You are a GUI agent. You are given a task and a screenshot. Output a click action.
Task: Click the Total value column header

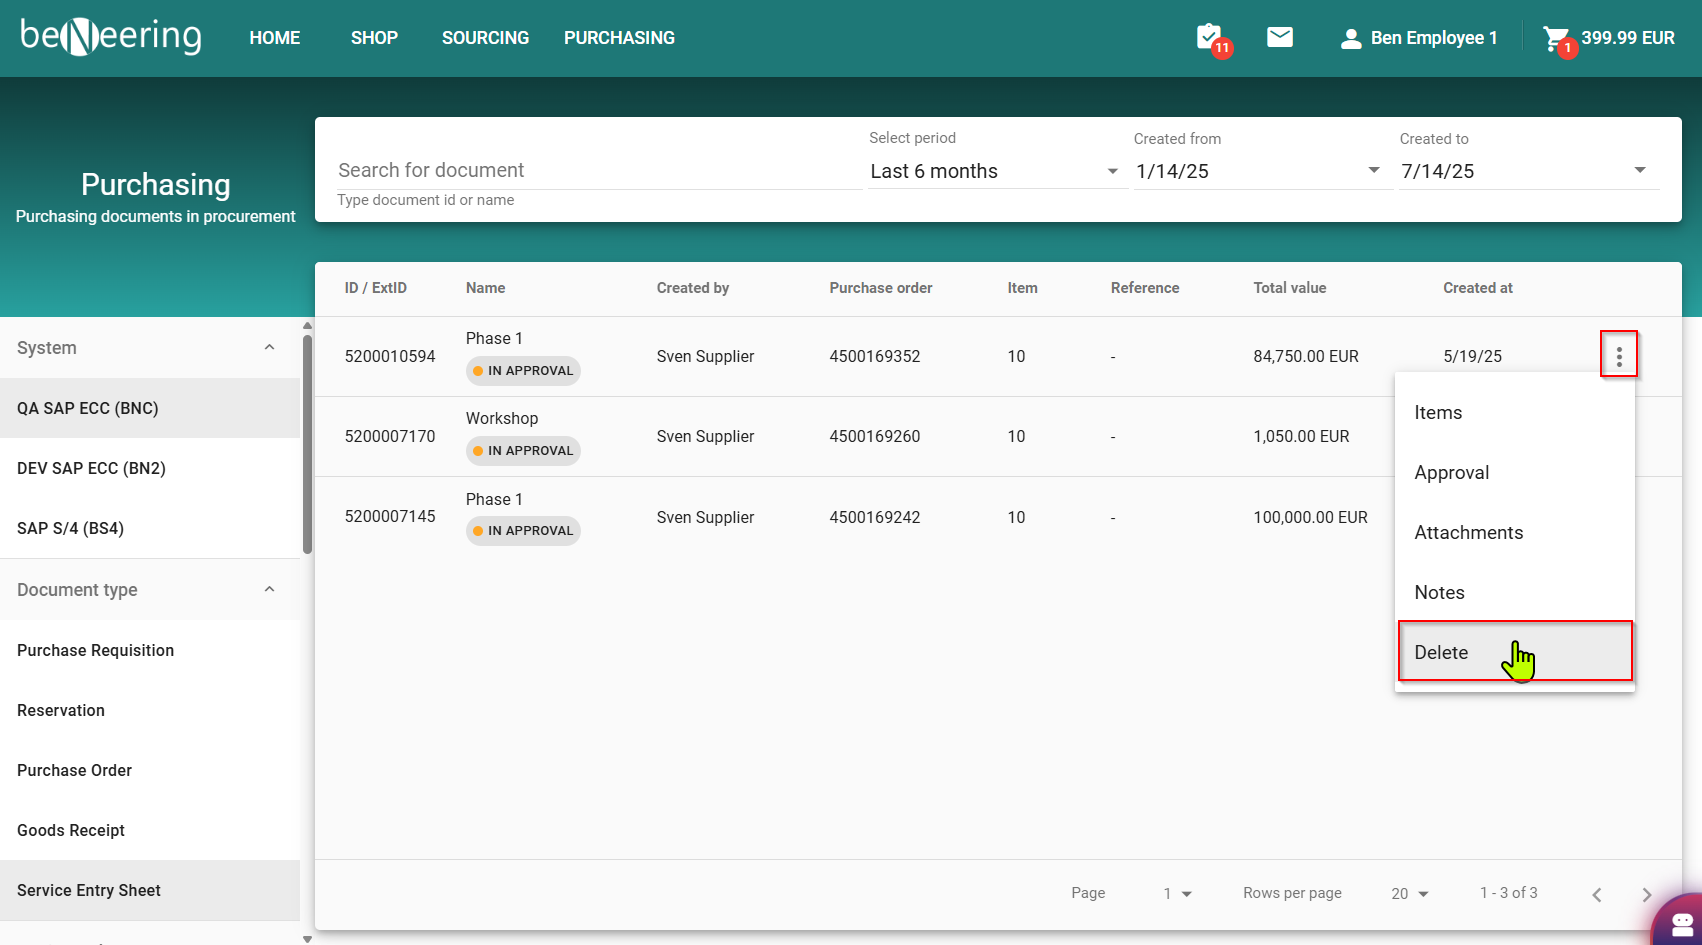[x=1290, y=288]
